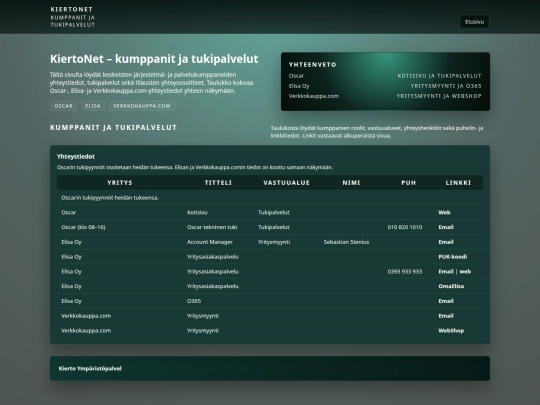540x405 pixels.
Task: Click KOTISIVU JA TUKIPALVELUT summary value
Action: [x=439, y=76]
